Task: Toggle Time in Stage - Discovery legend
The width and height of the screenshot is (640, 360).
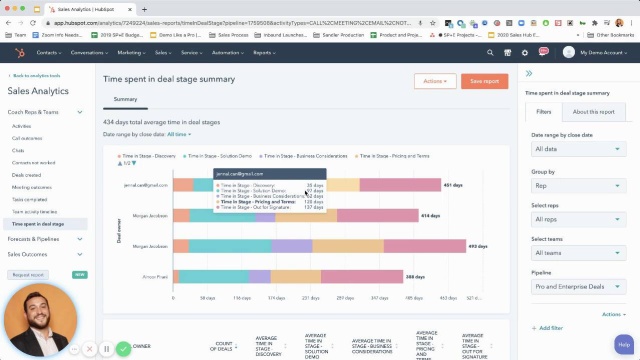Action: click(147, 156)
